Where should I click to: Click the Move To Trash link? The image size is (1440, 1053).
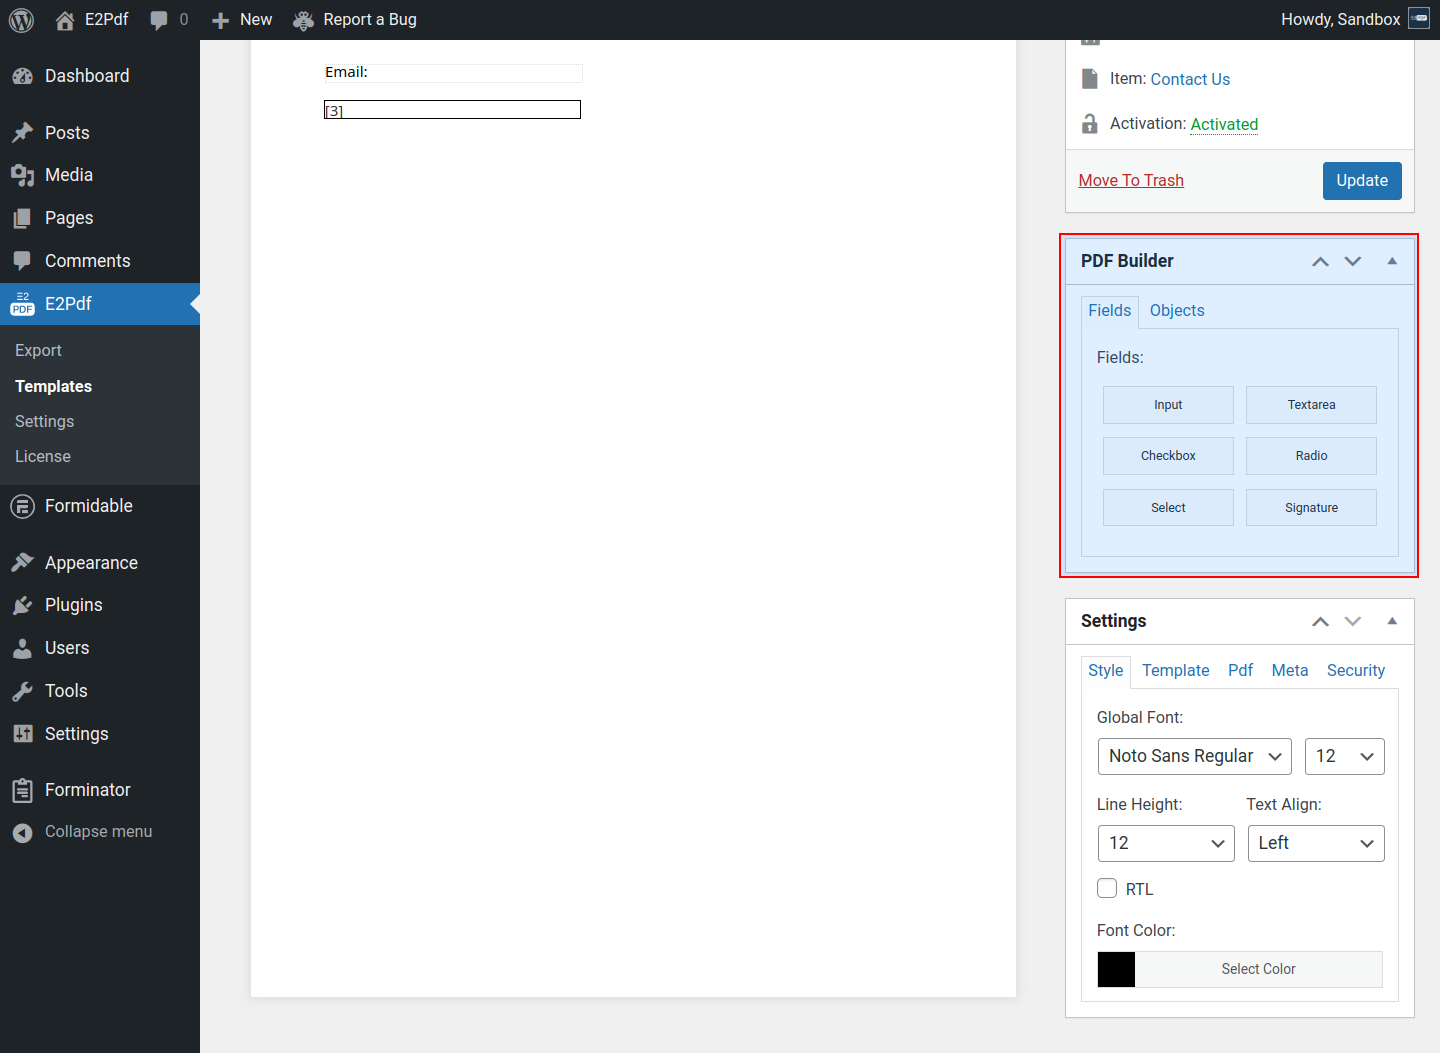pos(1130,180)
